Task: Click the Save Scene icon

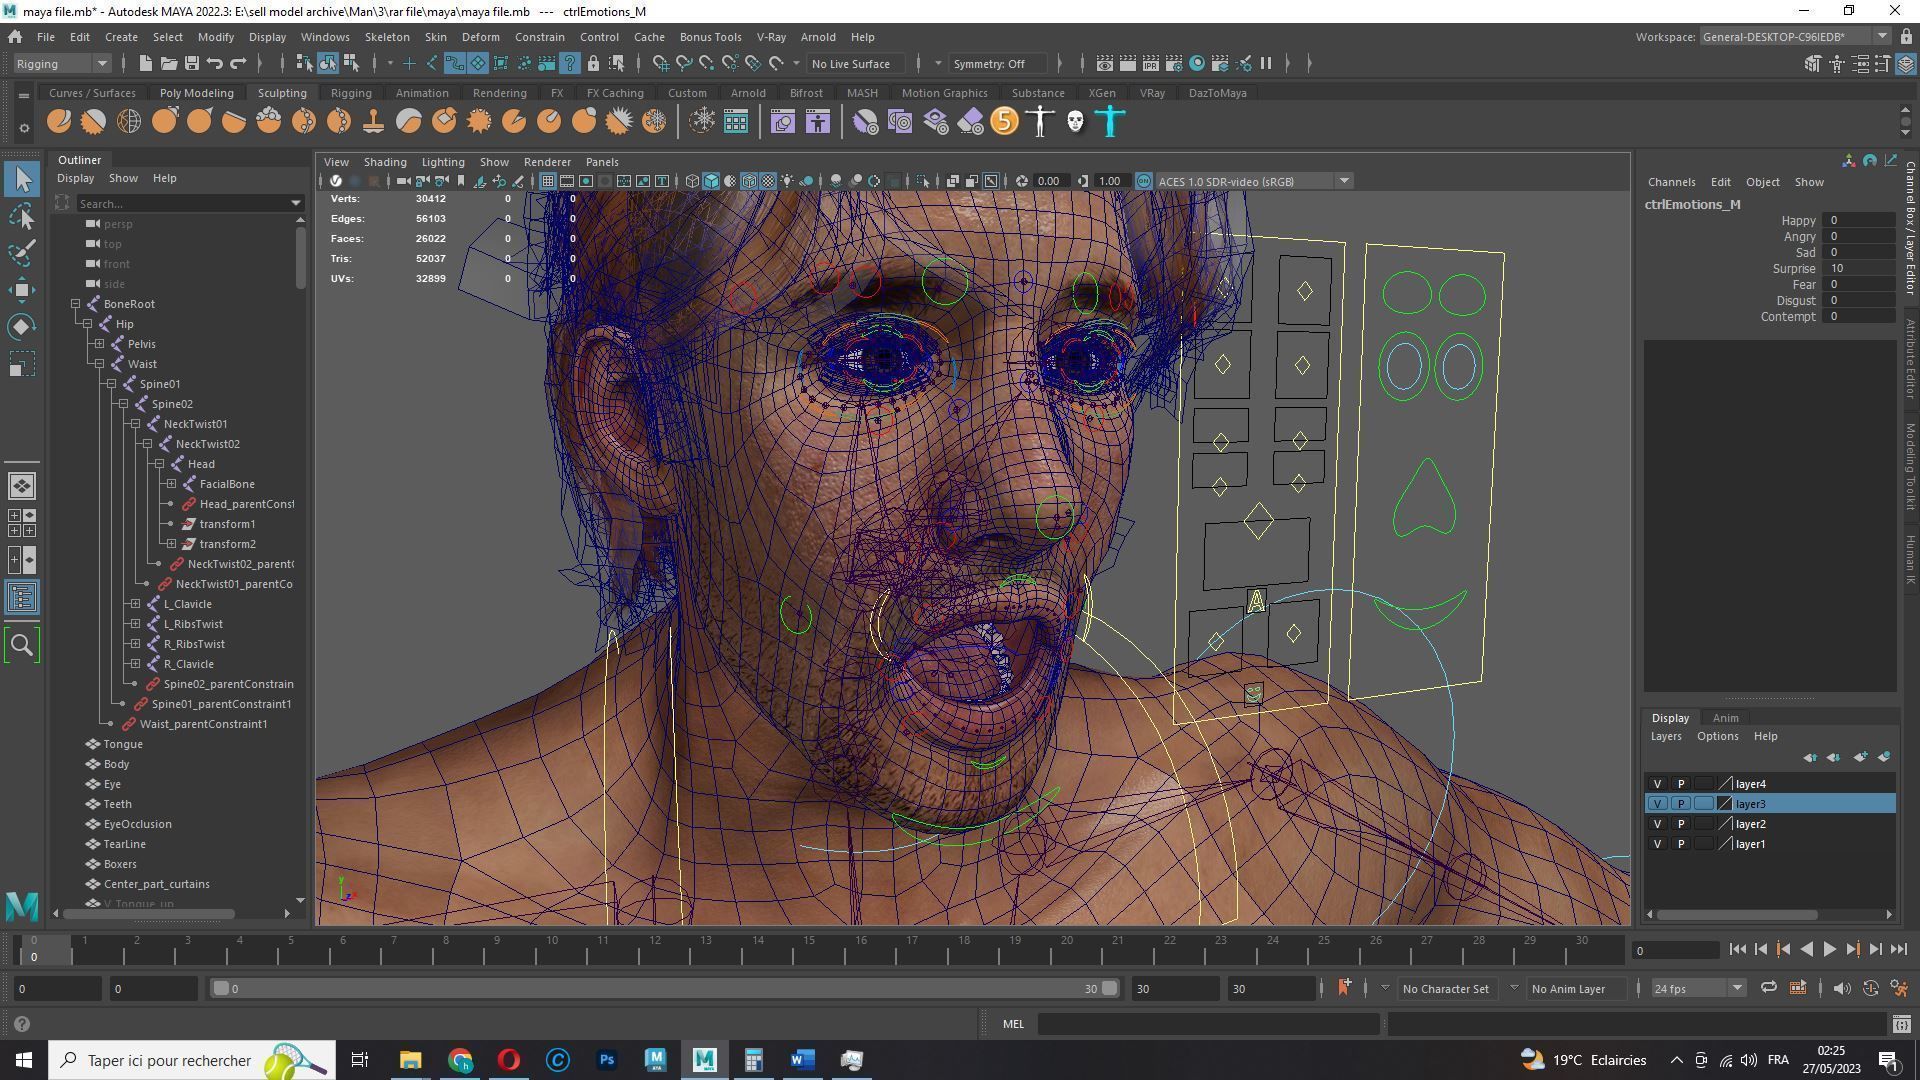Action: click(191, 63)
